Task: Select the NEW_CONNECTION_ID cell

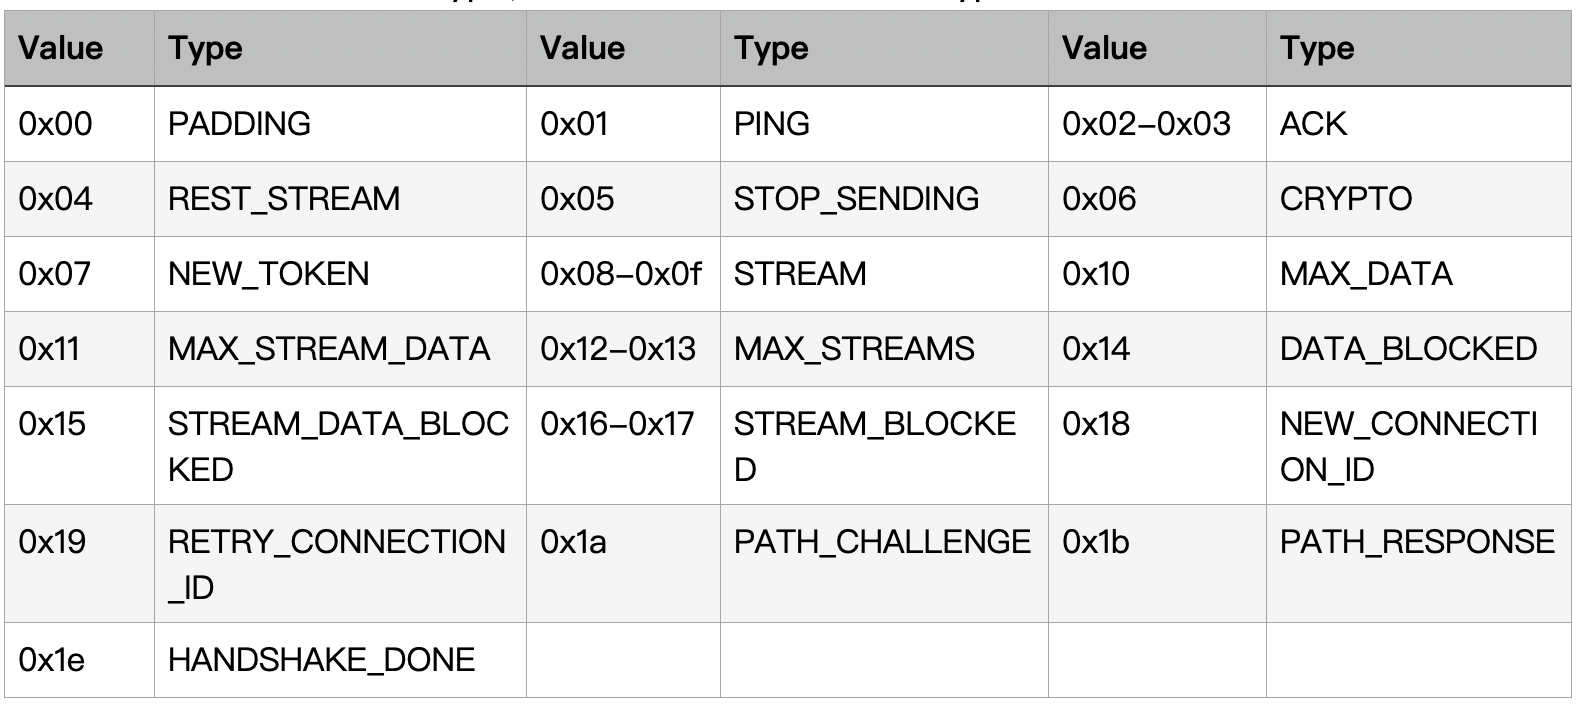Action: tap(1418, 446)
